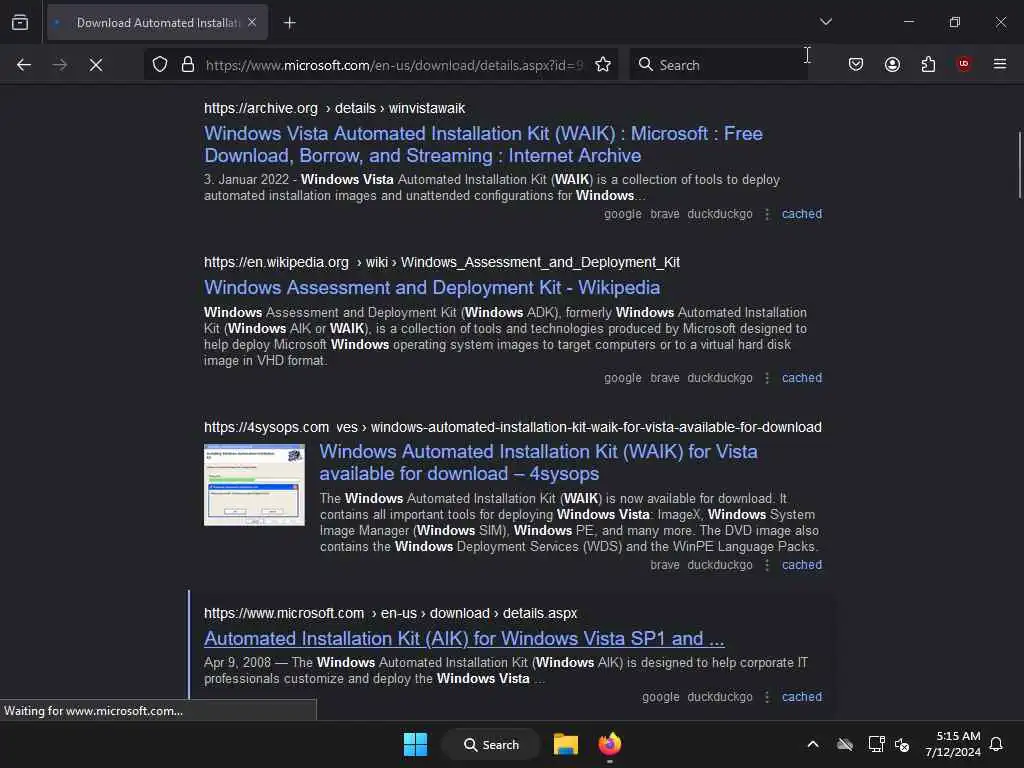Click duckduckgo engine label on 4sysops result
This screenshot has width=1024, height=768.
click(720, 565)
